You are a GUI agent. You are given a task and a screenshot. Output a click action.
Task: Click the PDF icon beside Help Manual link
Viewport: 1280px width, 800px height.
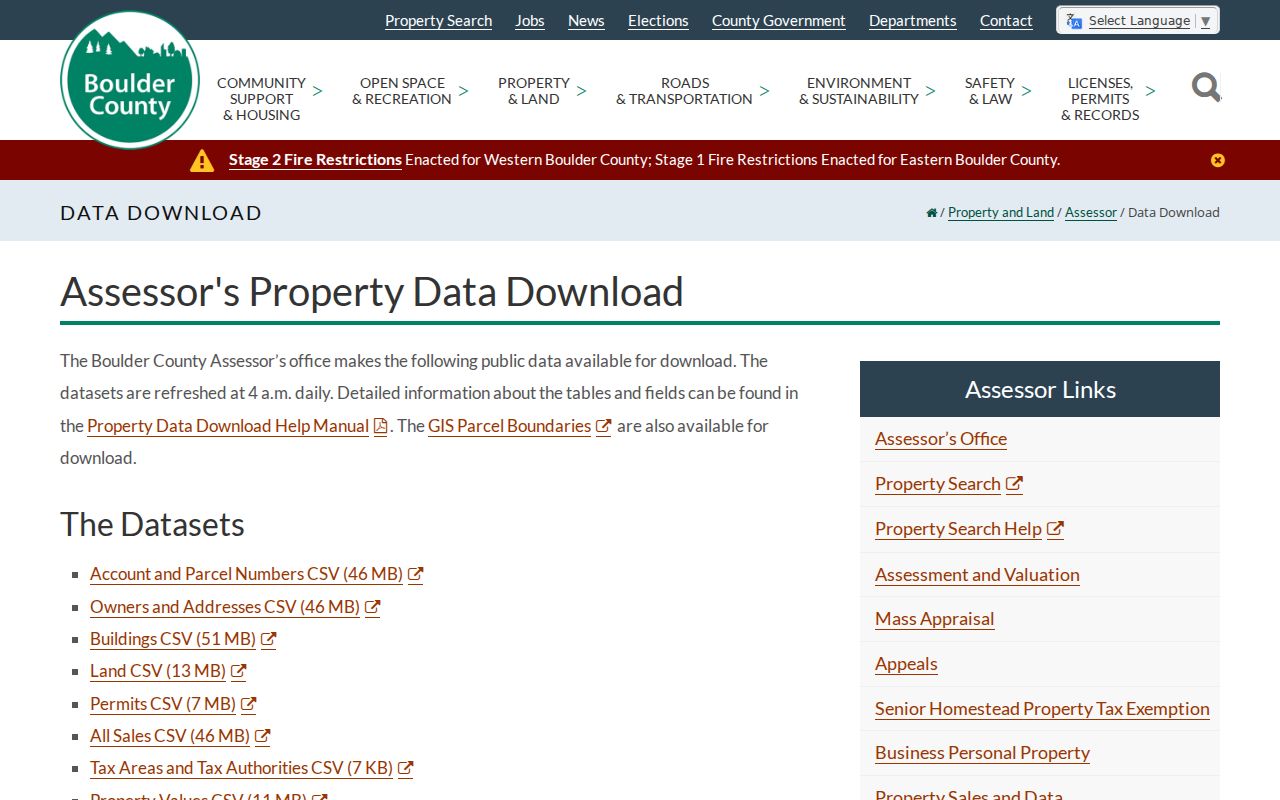click(x=380, y=427)
